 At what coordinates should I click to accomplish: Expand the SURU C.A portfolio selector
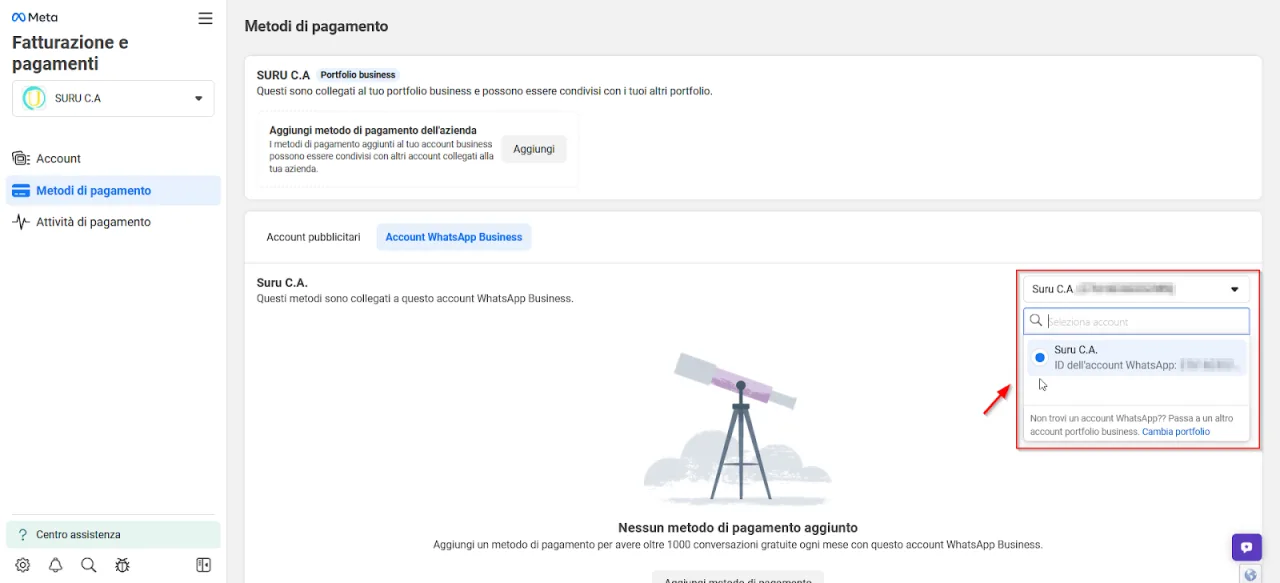pos(113,98)
